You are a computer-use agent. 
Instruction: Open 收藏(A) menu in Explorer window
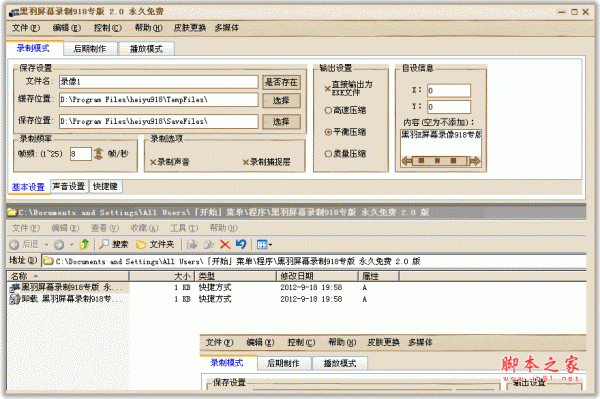144,228
